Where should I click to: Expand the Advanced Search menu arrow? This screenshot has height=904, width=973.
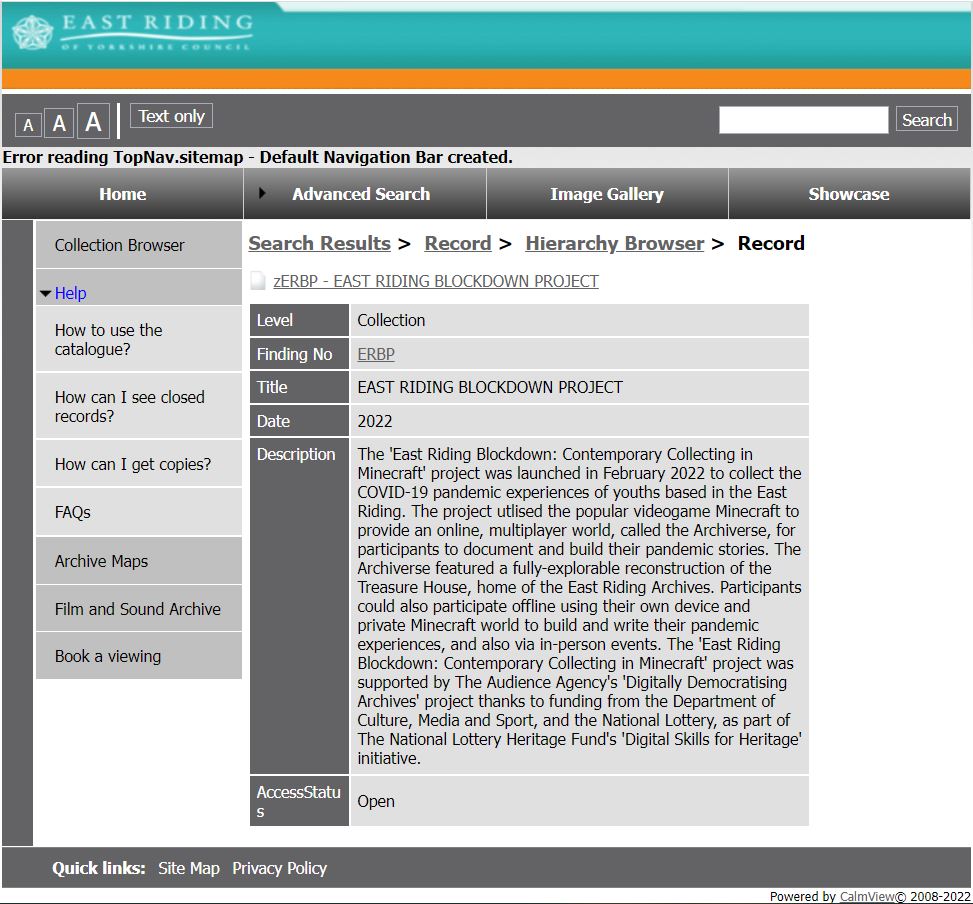pyautogui.click(x=263, y=193)
